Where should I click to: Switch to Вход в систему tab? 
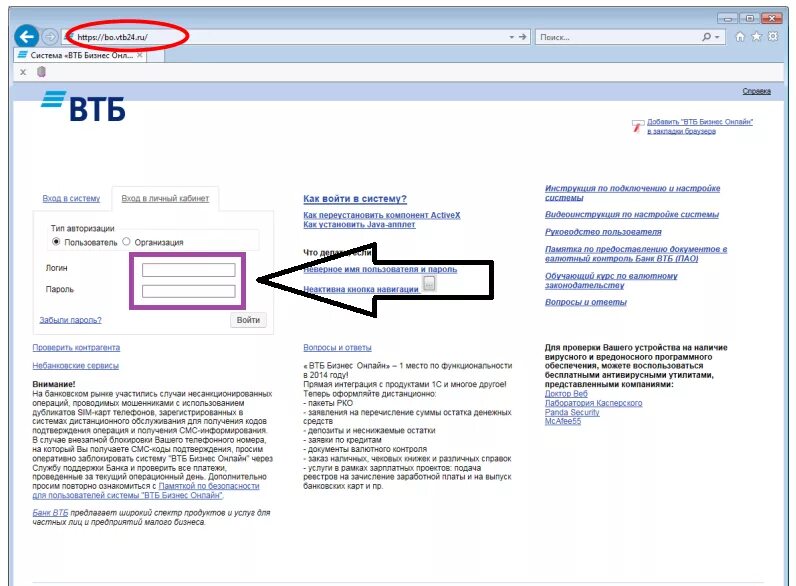[x=71, y=199]
